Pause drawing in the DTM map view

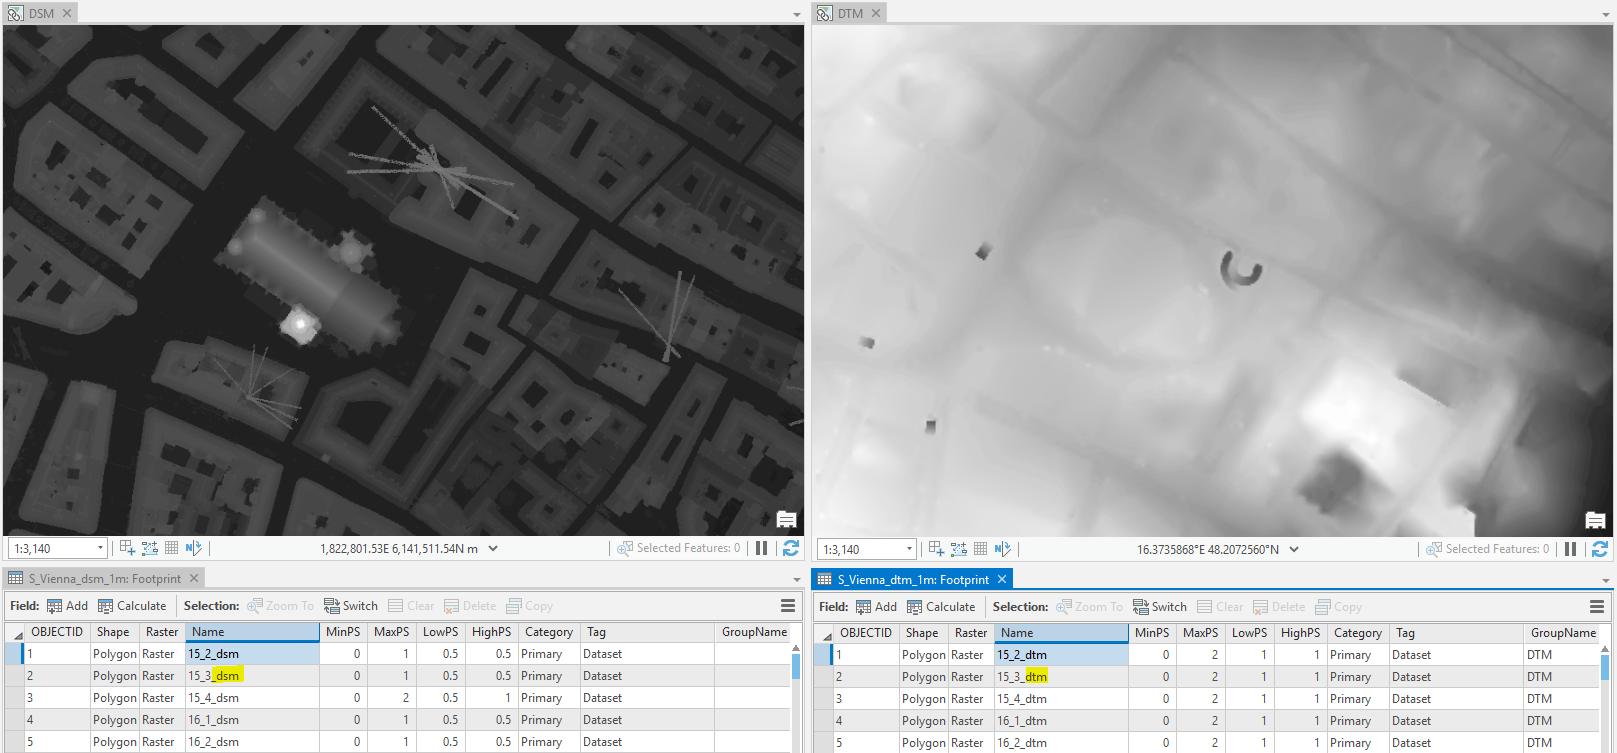pyautogui.click(x=1571, y=549)
